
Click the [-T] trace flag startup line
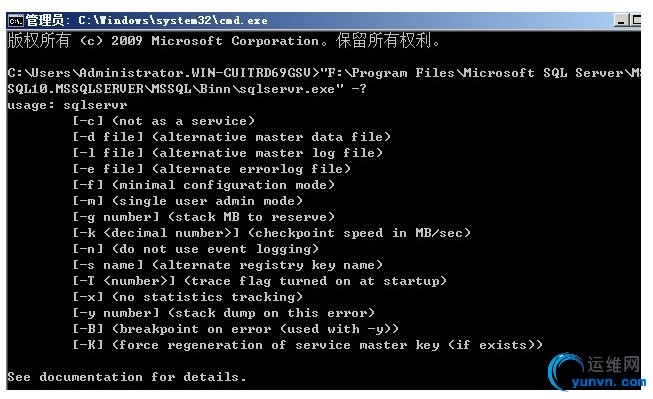260,281
